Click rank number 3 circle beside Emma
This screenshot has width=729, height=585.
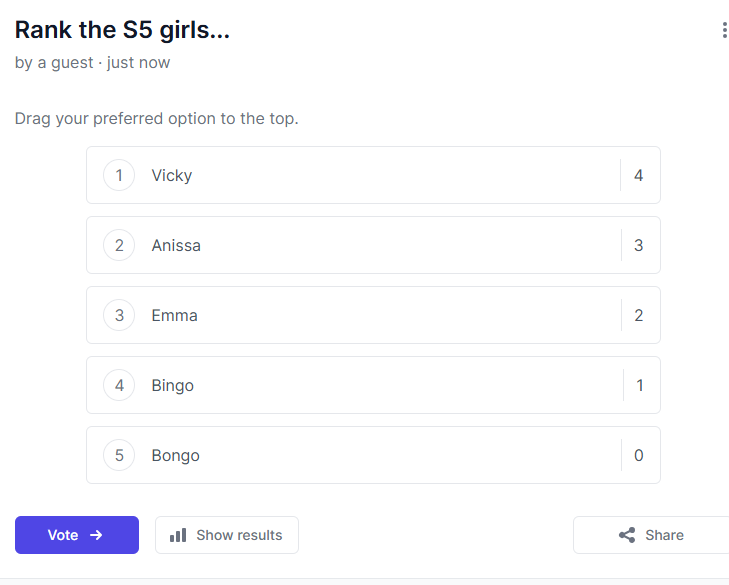coord(119,316)
